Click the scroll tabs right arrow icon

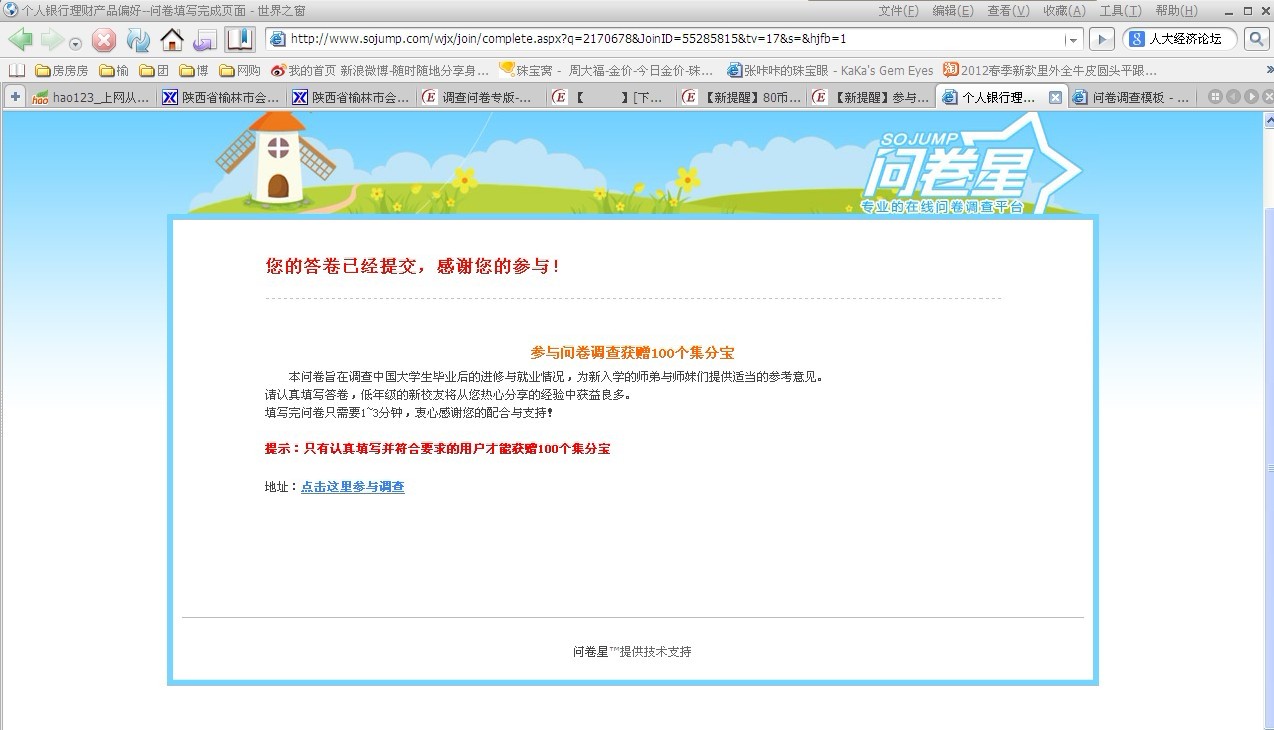click(1250, 96)
